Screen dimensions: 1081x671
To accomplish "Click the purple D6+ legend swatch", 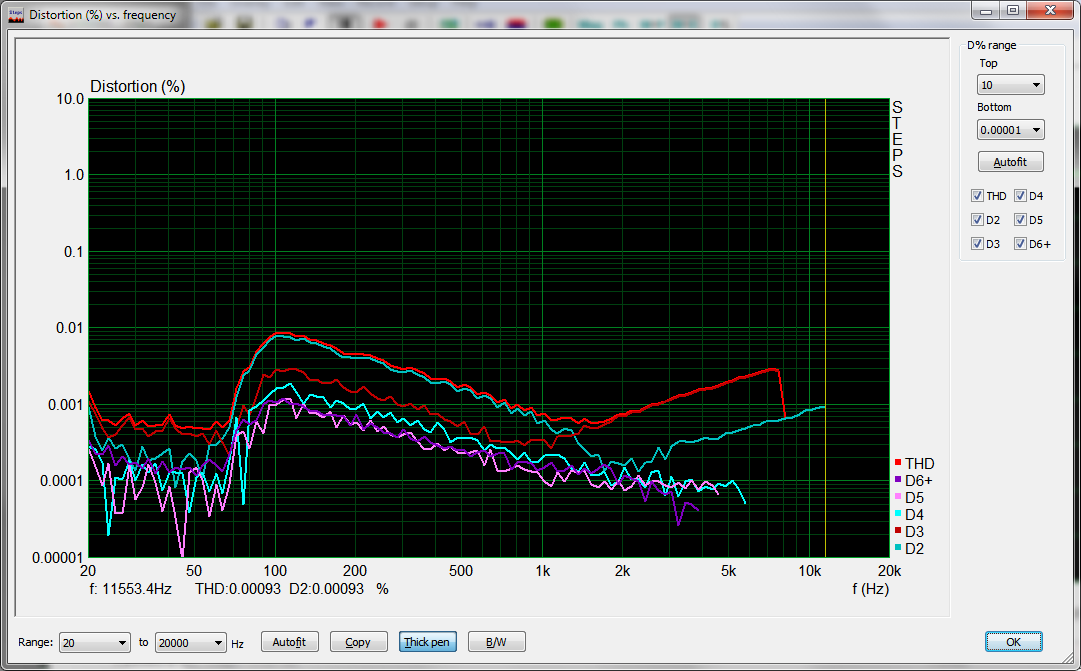I will coord(898,480).
